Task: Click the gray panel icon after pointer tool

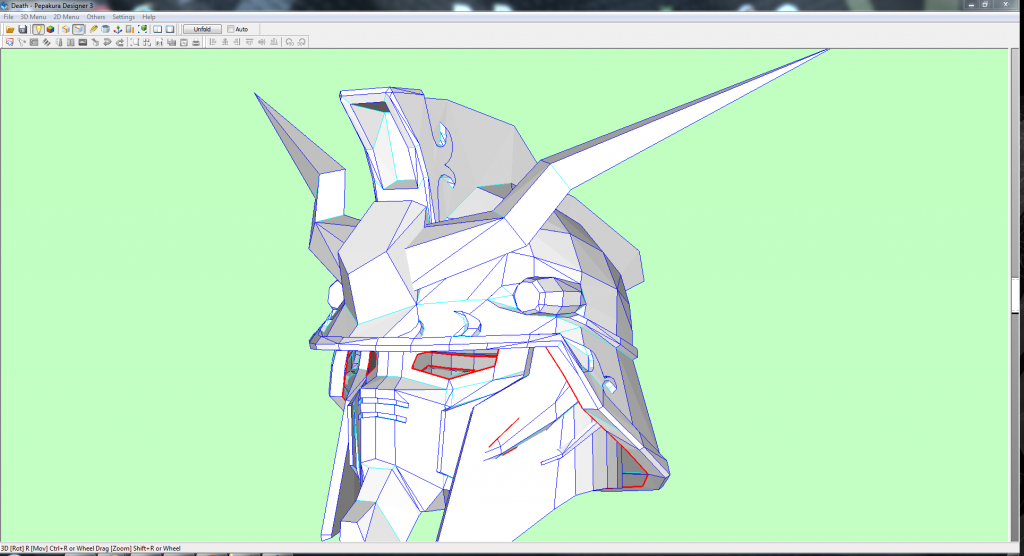Action: click(x=34, y=42)
